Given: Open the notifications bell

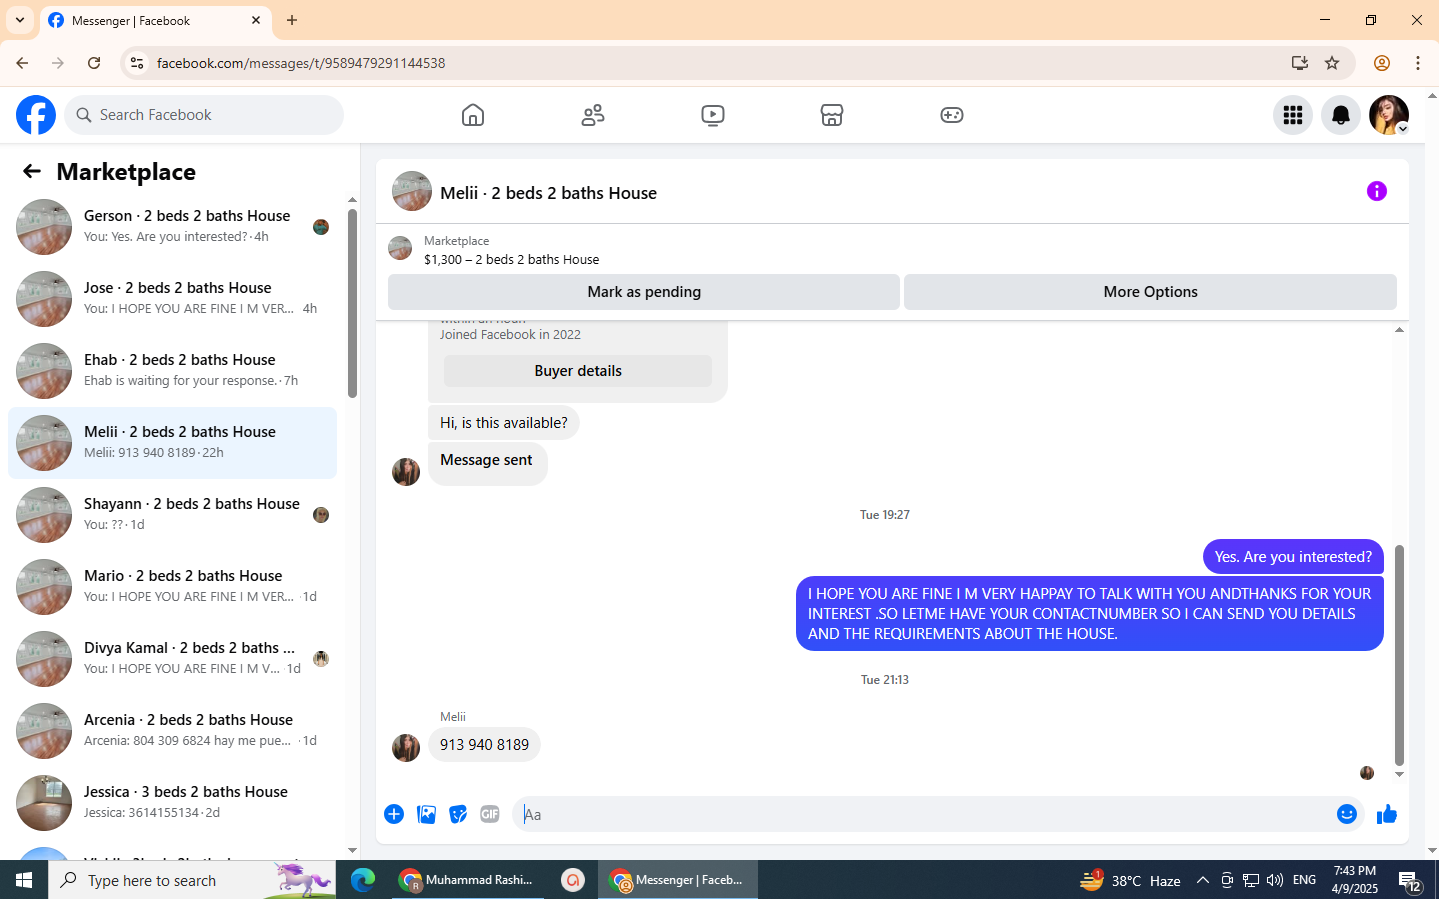Looking at the screenshot, I should tap(1341, 115).
